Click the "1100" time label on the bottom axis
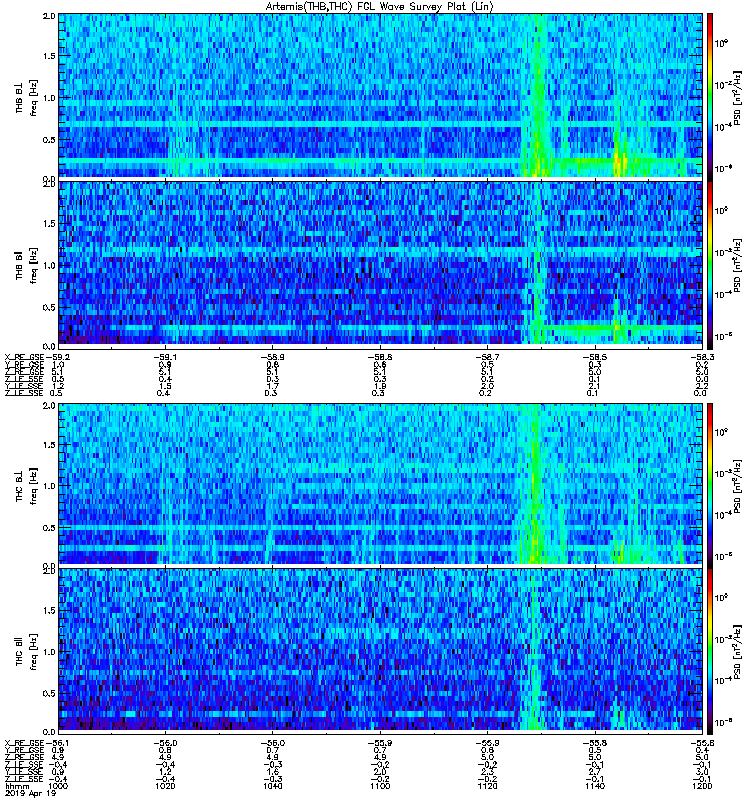The width and height of the screenshot is (750, 800). pos(380,786)
